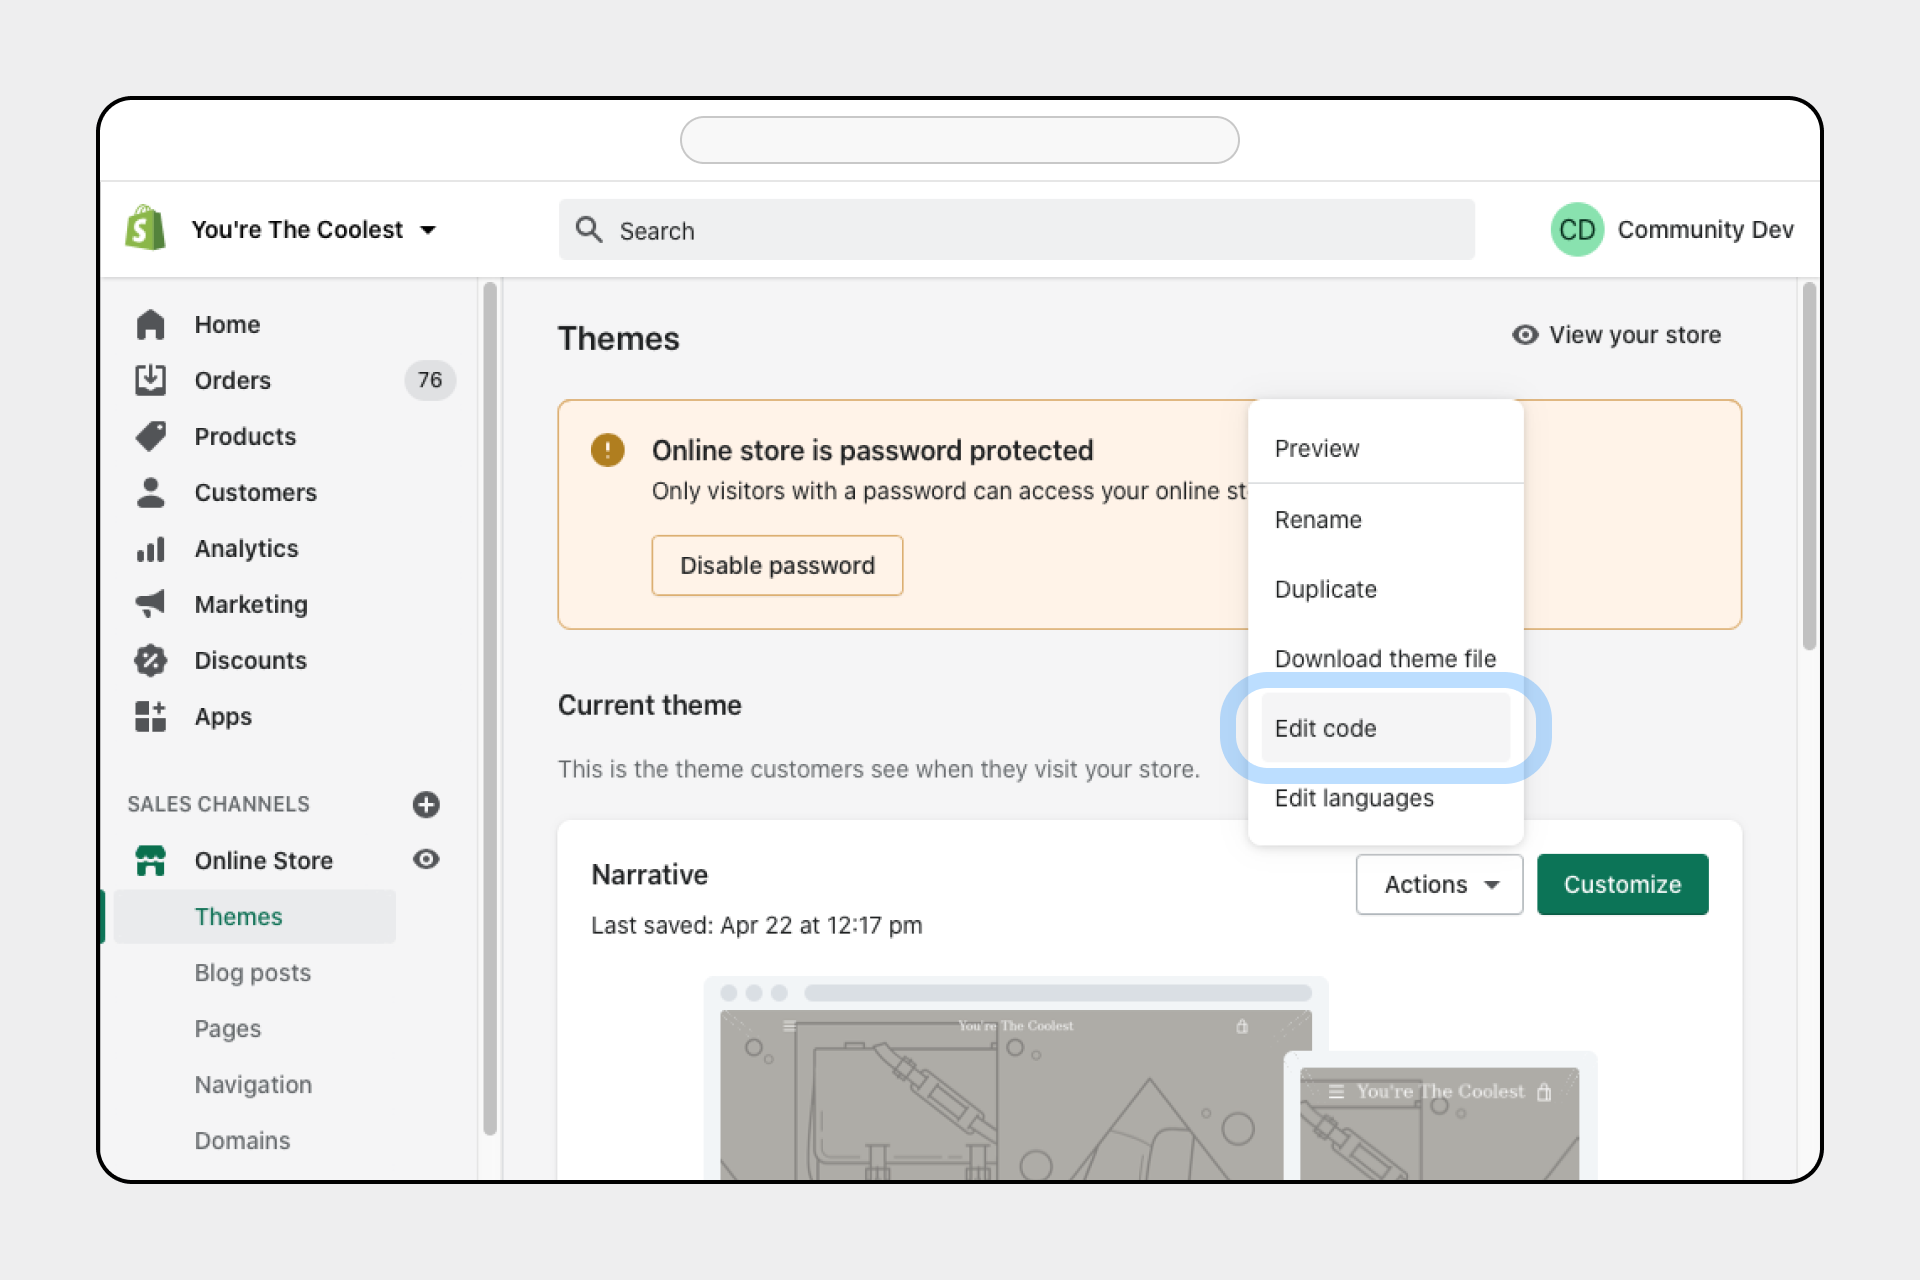
Task: Click the main page vertical scrollbar
Action: [1809, 466]
